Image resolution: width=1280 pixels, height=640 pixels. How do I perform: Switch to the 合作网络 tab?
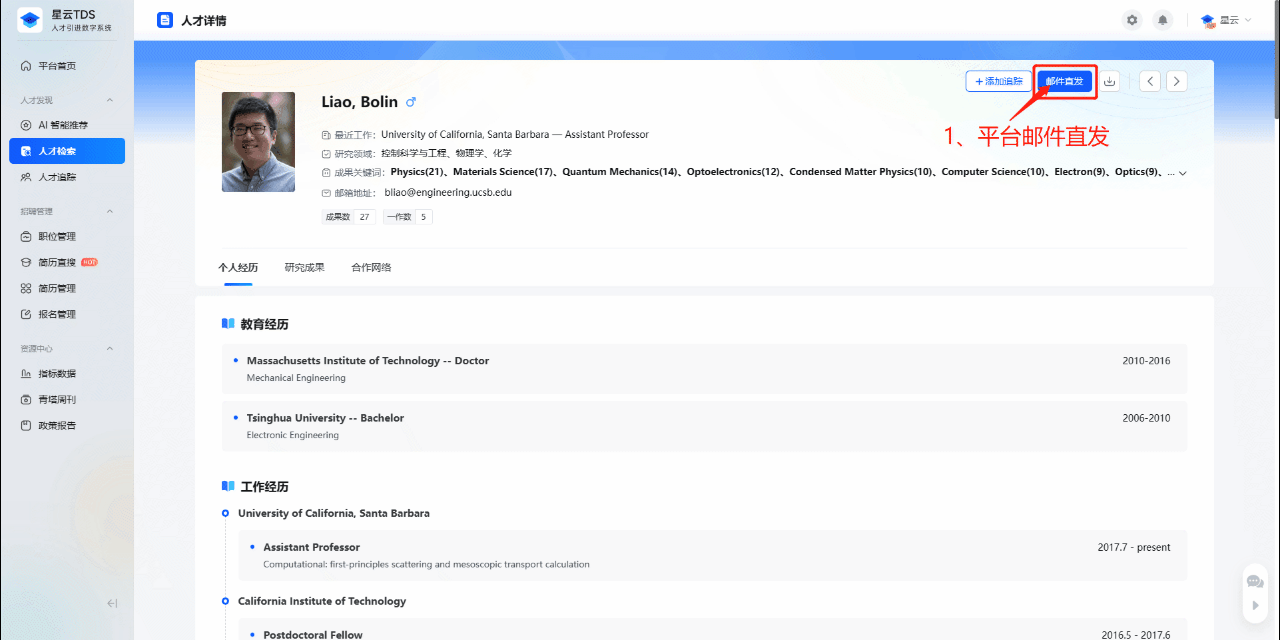point(371,268)
